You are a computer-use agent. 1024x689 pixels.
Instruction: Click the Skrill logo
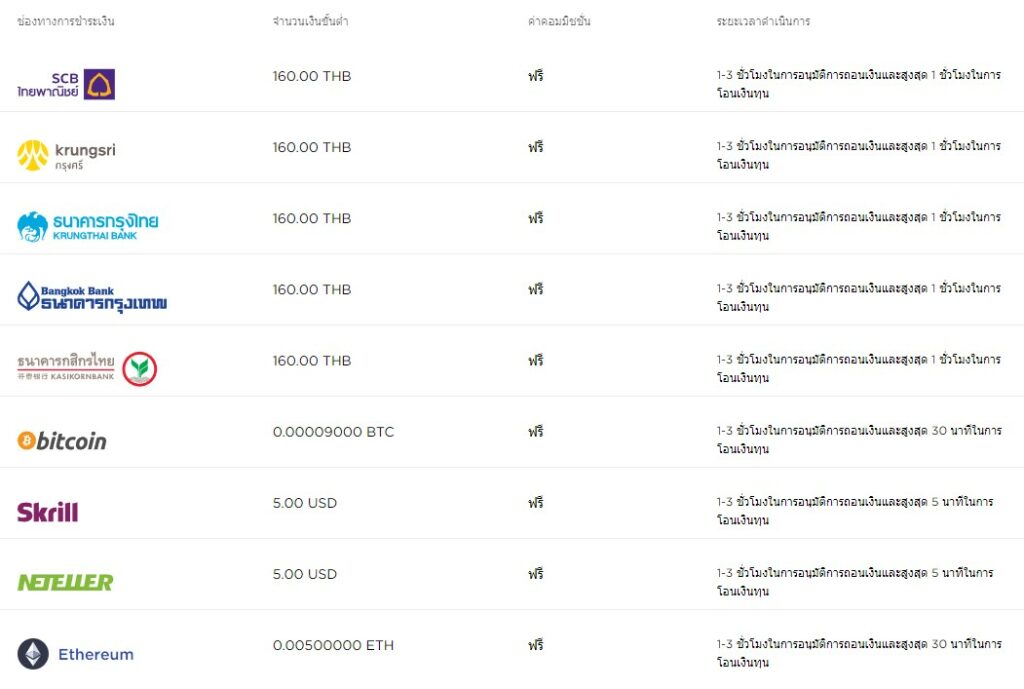point(48,512)
